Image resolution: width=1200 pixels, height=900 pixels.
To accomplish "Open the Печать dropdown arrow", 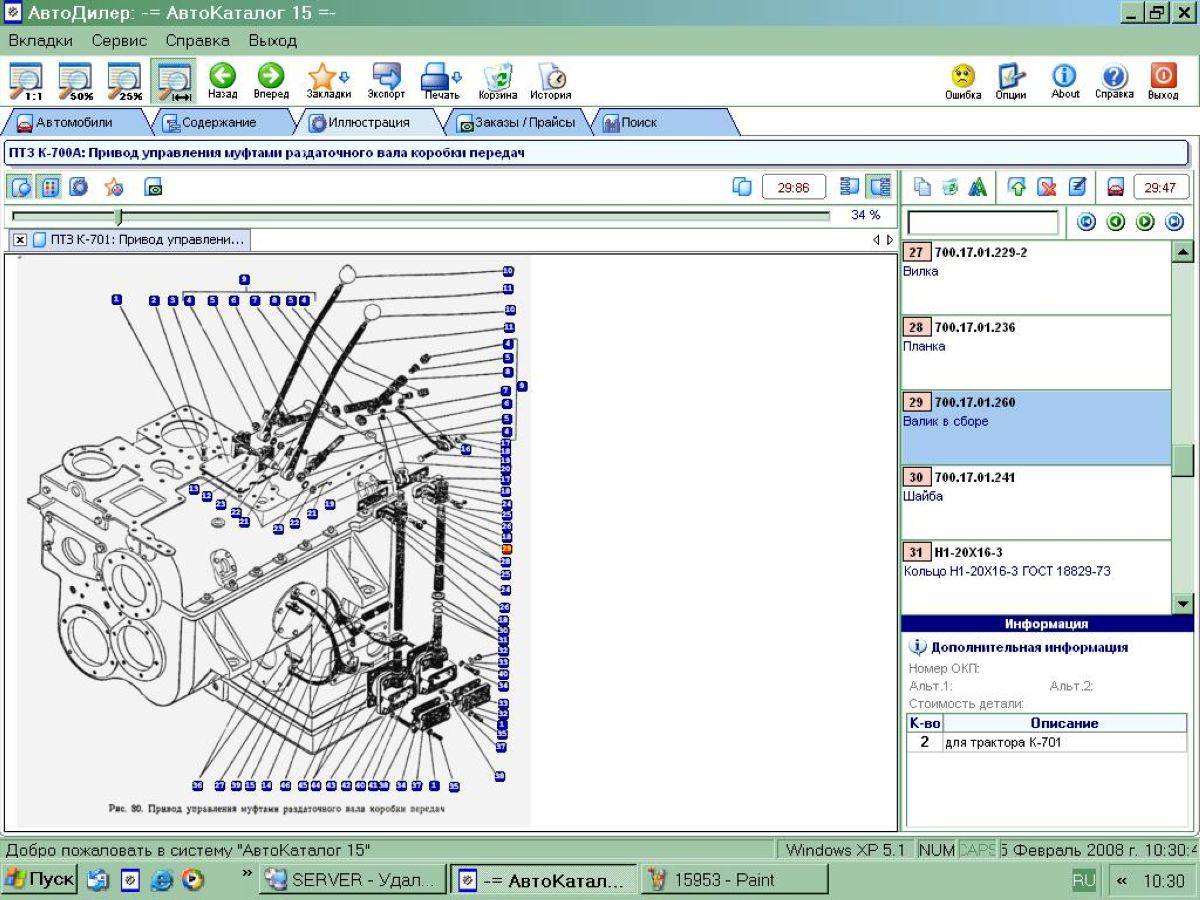I will click(458, 77).
